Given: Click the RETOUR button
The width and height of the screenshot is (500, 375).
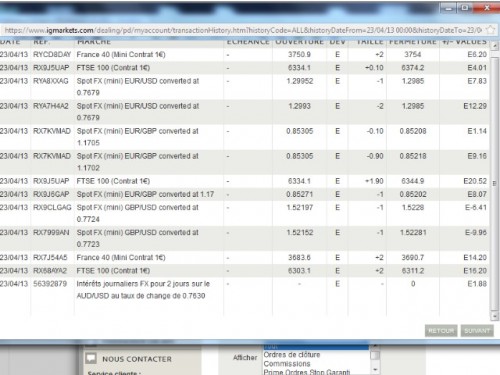Looking at the screenshot, I should tap(441, 331).
